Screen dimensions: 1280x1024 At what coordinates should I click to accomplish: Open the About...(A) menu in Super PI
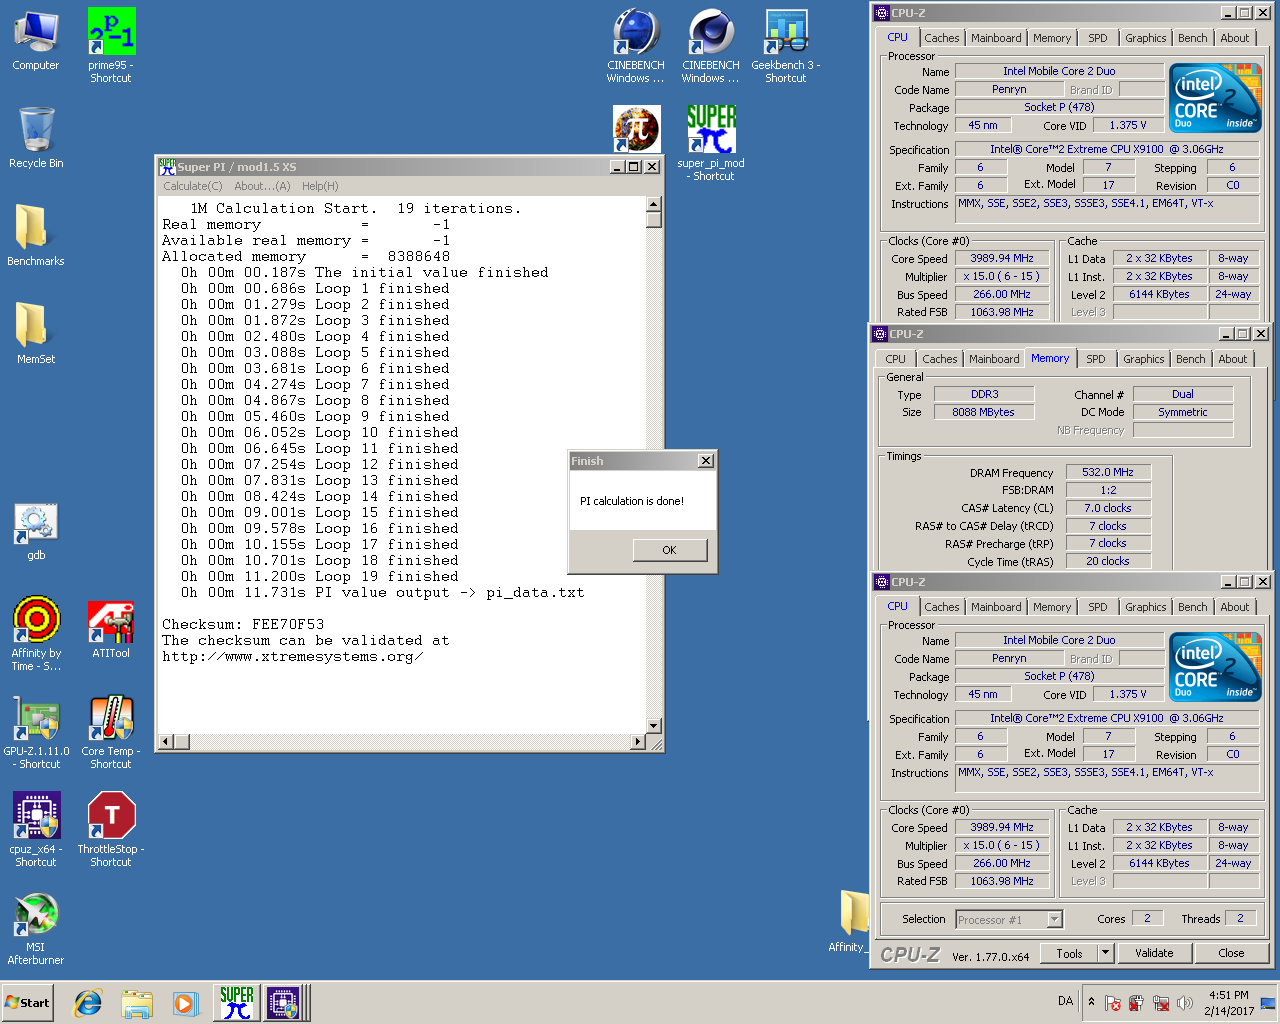[x=262, y=186]
